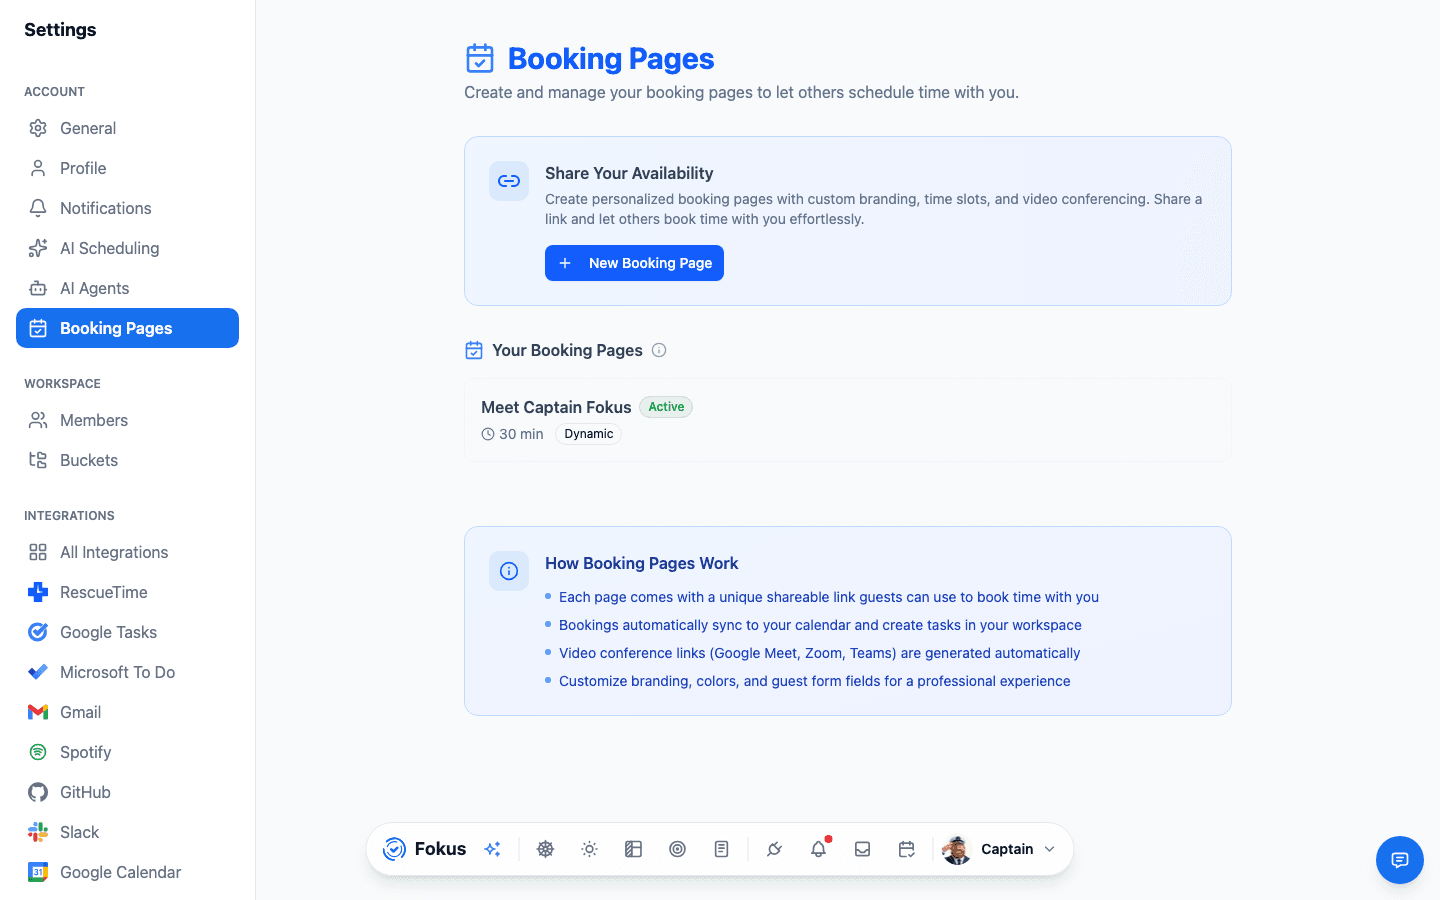Open Microsoft To Do integration
Viewport: 1440px width, 900px height.
[127, 672]
